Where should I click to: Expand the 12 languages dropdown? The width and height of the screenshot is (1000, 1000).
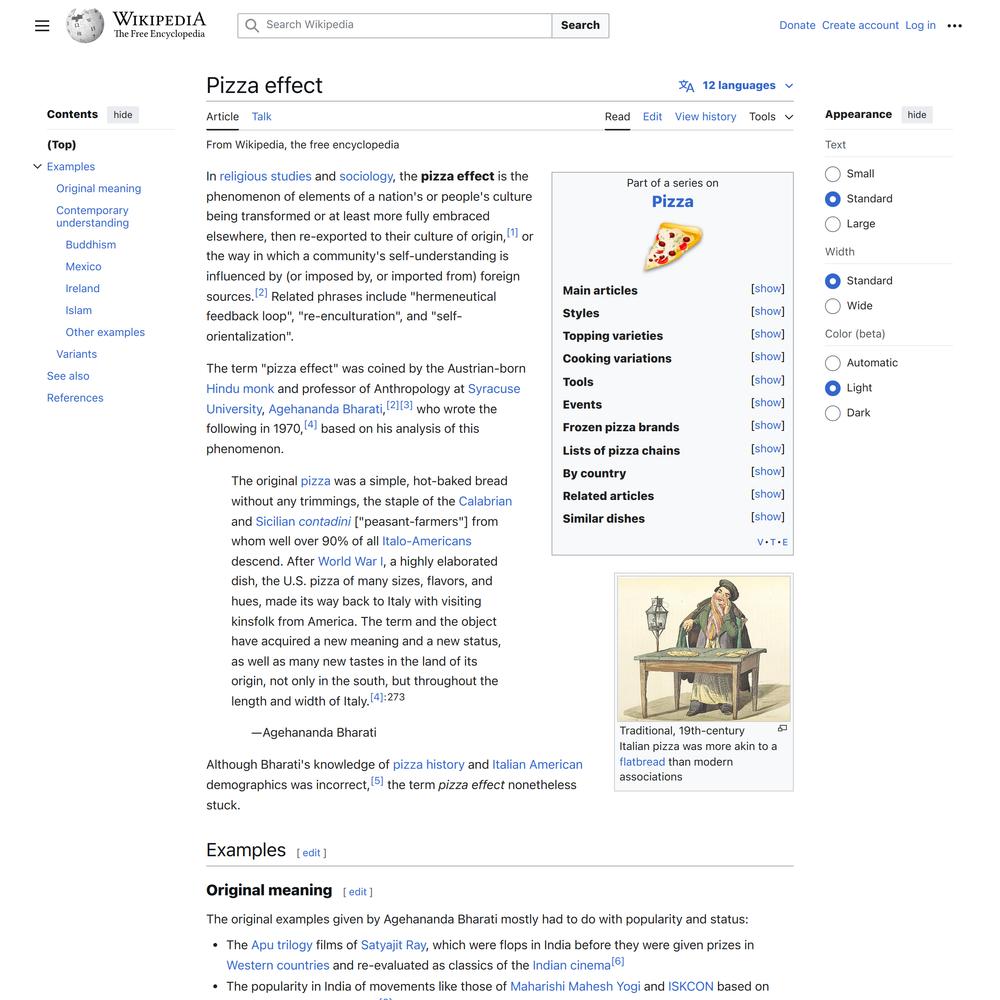(x=747, y=86)
